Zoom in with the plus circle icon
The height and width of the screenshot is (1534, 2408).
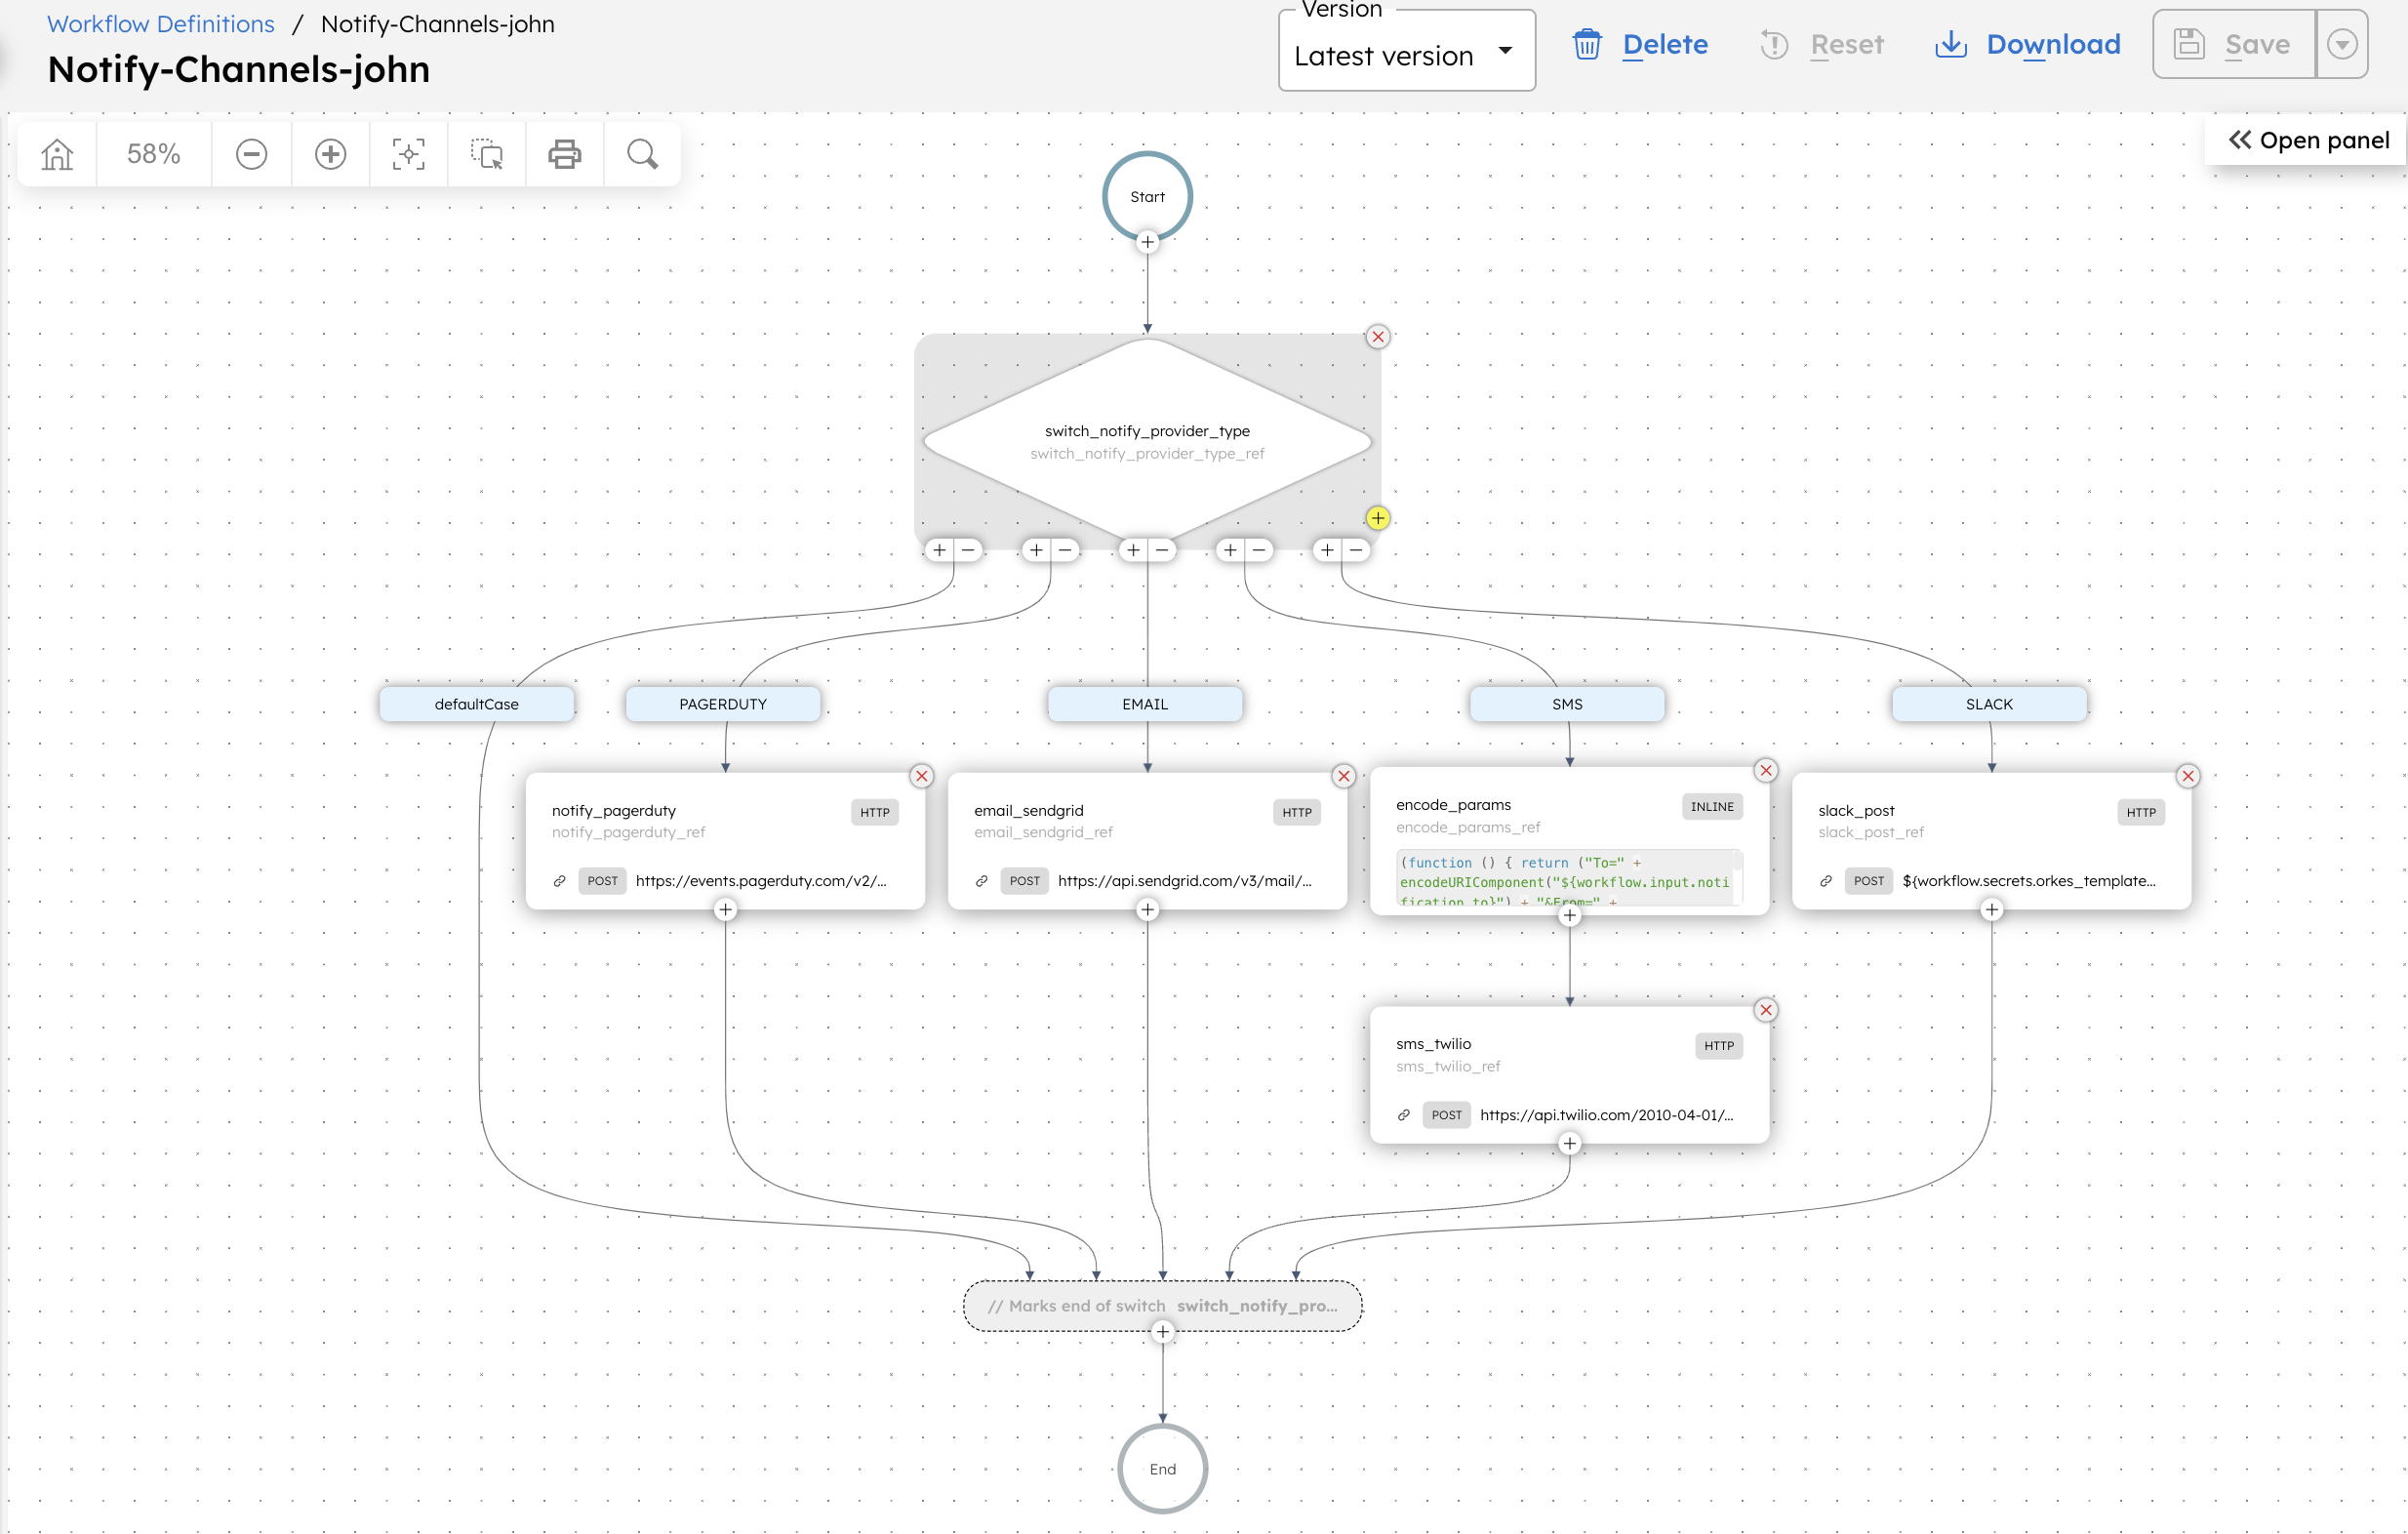coord(330,154)
